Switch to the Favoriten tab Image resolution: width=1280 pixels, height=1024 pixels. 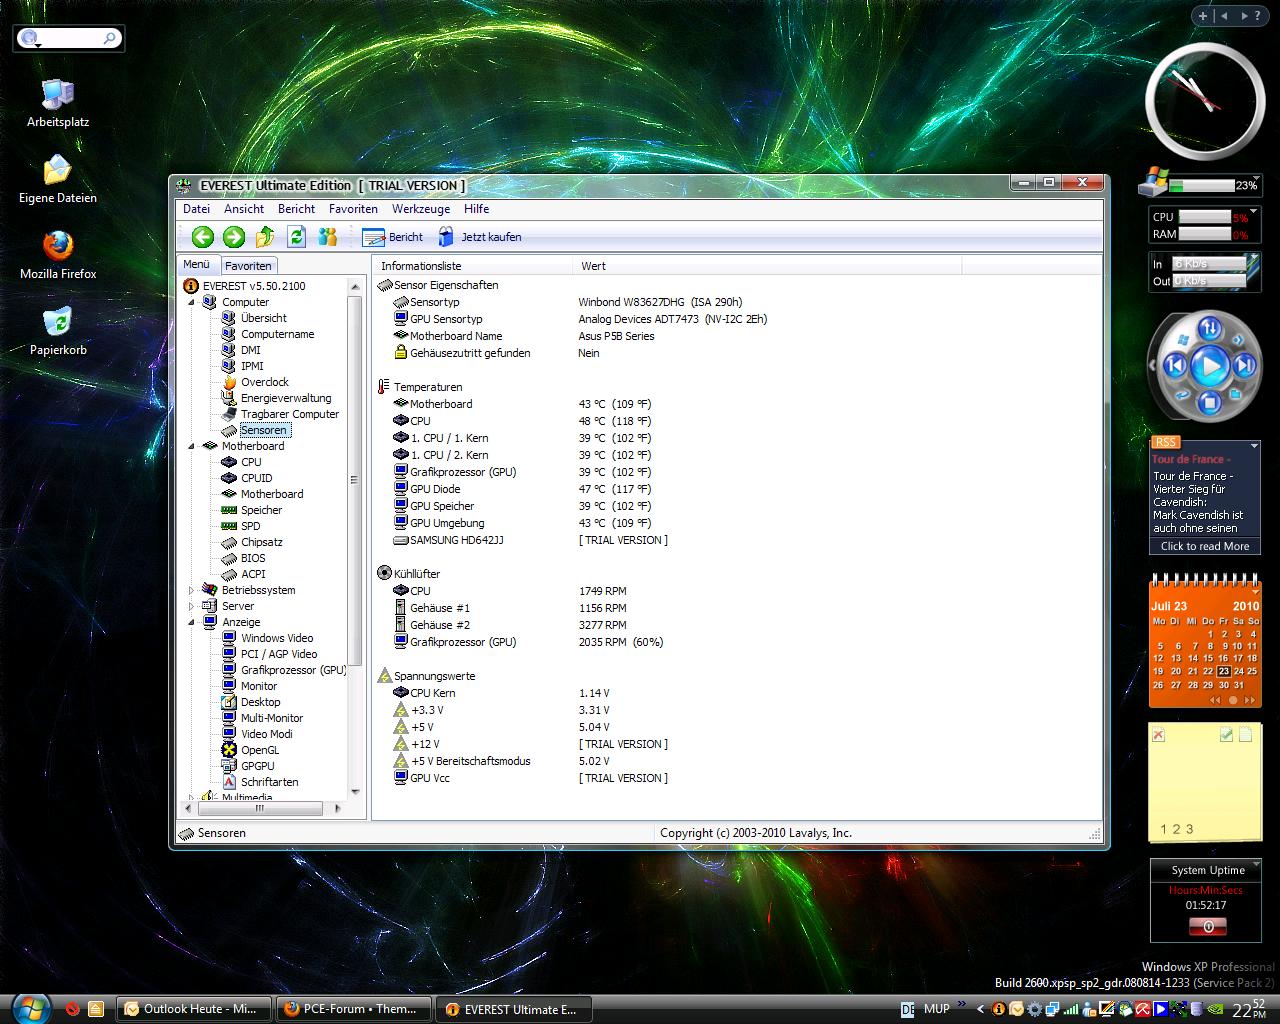(248, 266)
